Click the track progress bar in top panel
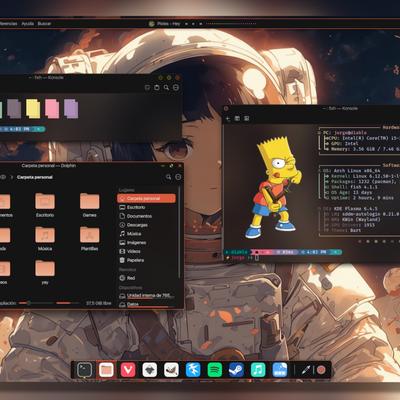 click(x=231, y=24)
